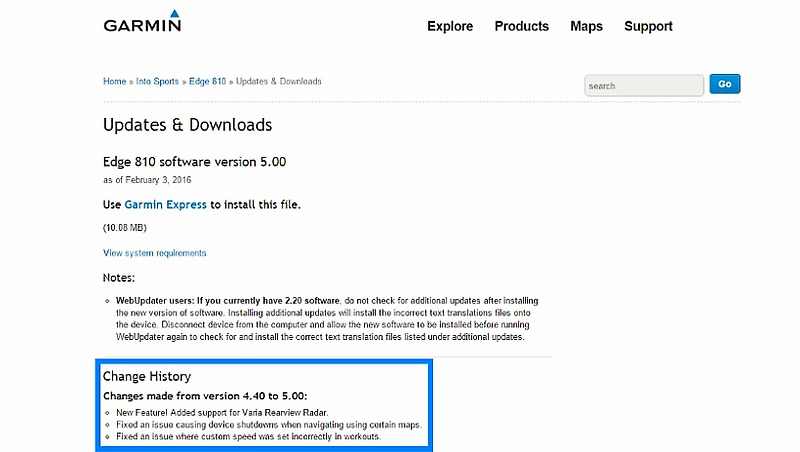
Task: Open Into Sports breadcrumb link
Action: tap(157, 81)
